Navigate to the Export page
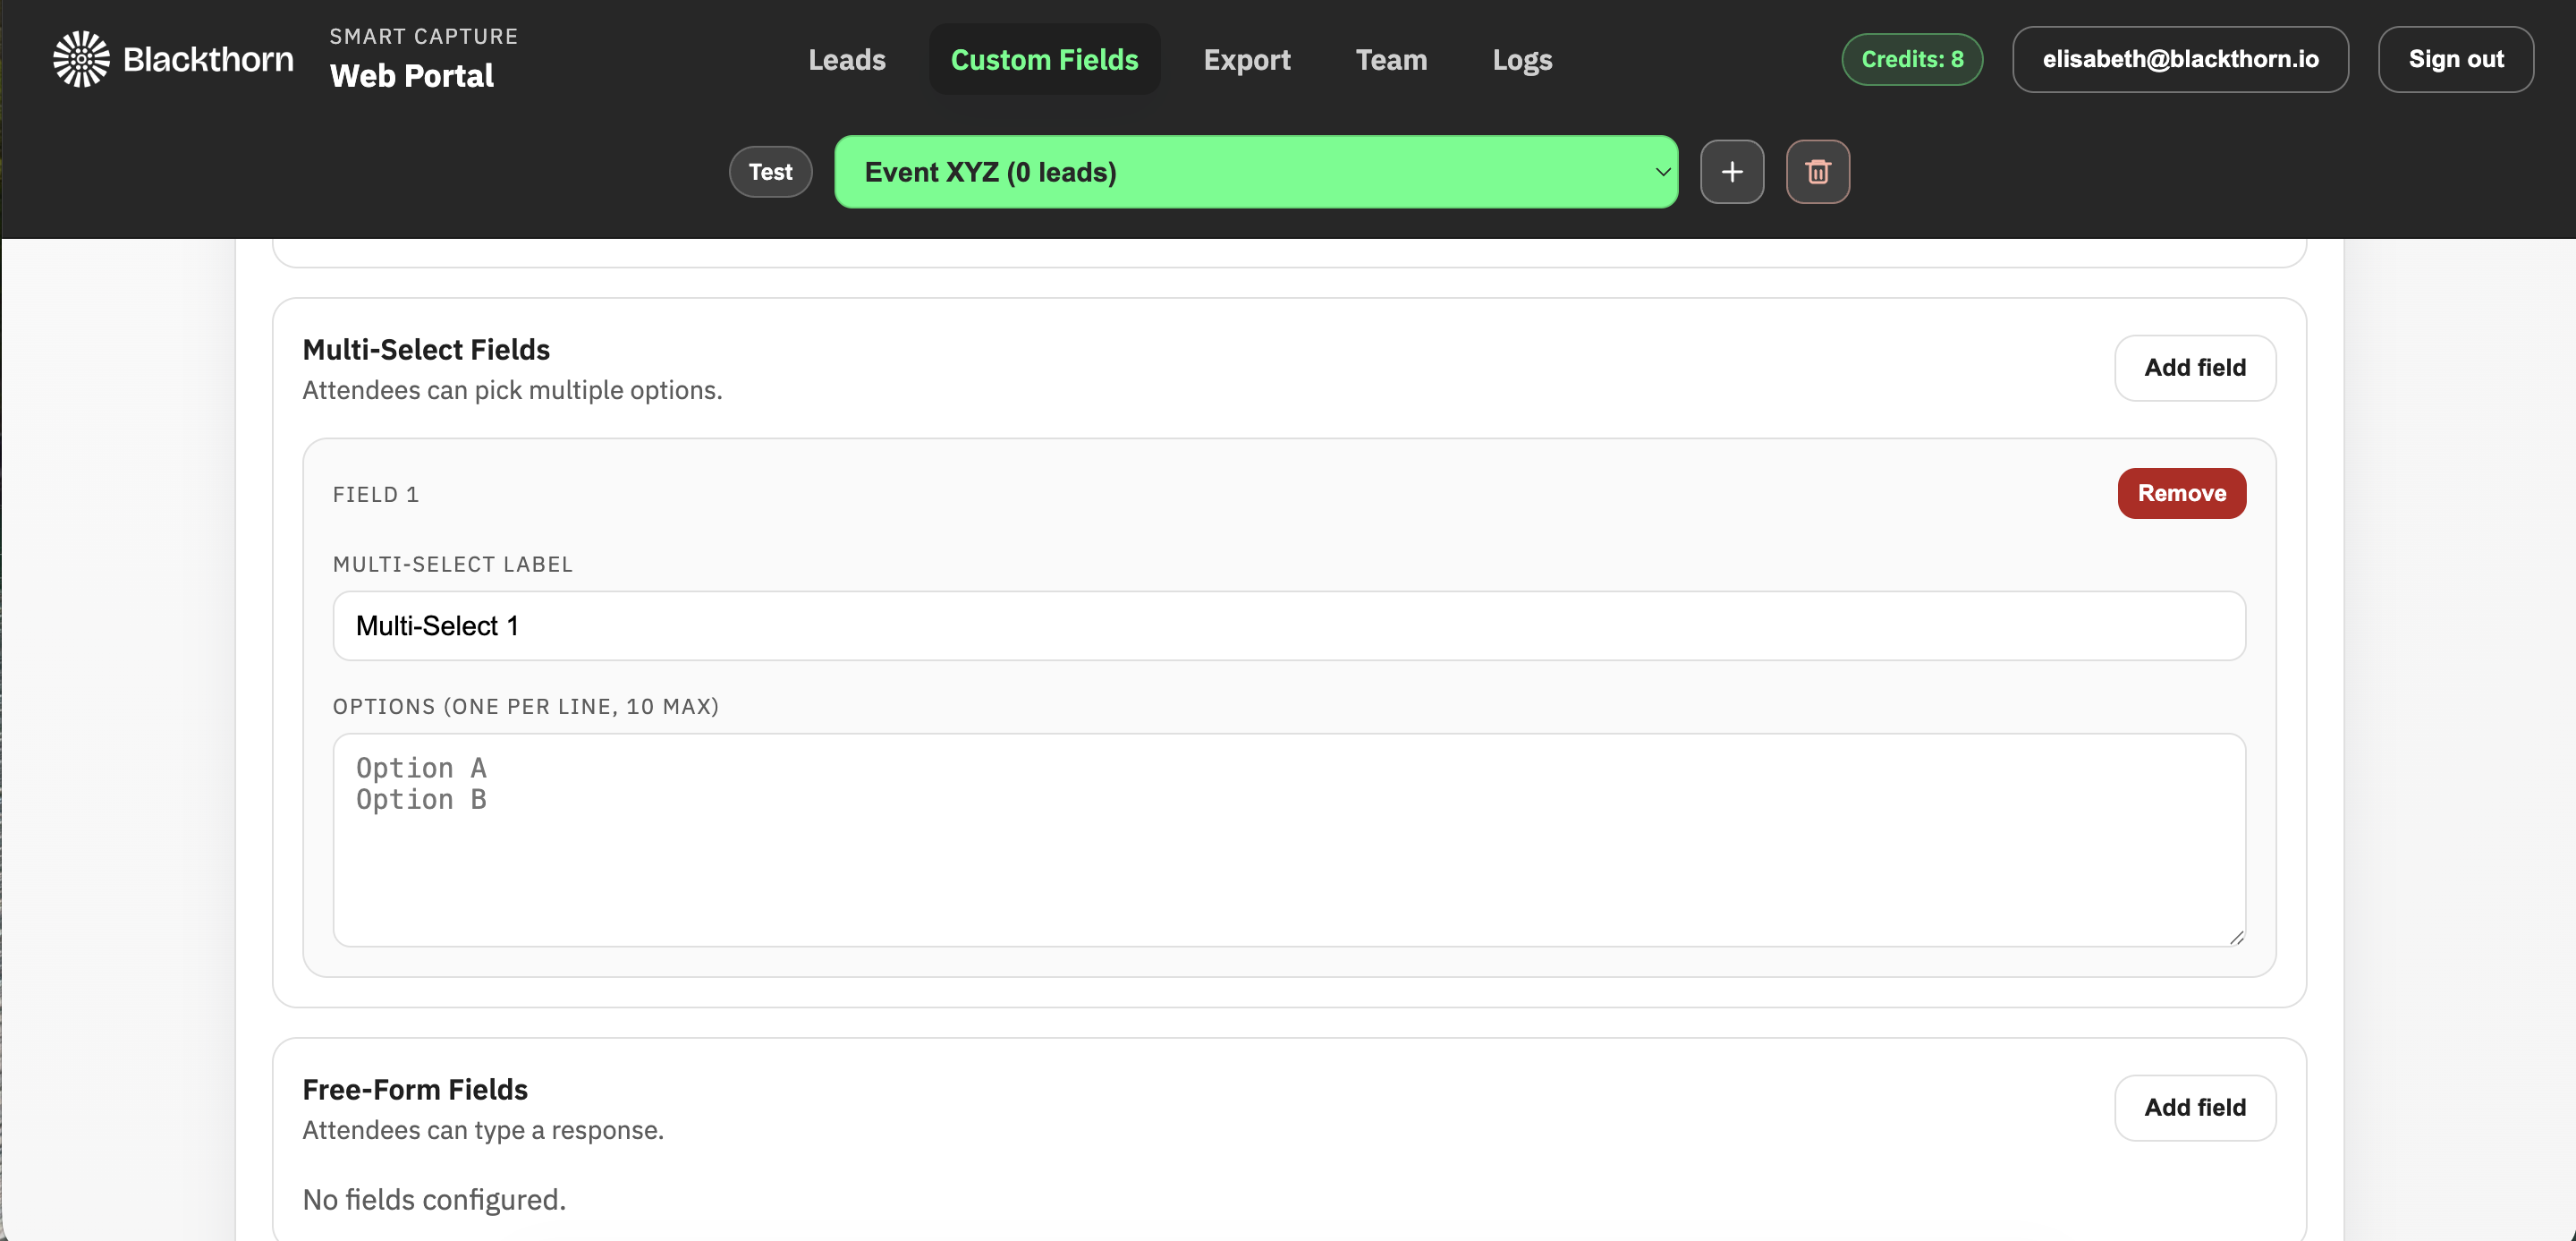This screenshot has width=2576, height=1241. tap(1247, 60)
